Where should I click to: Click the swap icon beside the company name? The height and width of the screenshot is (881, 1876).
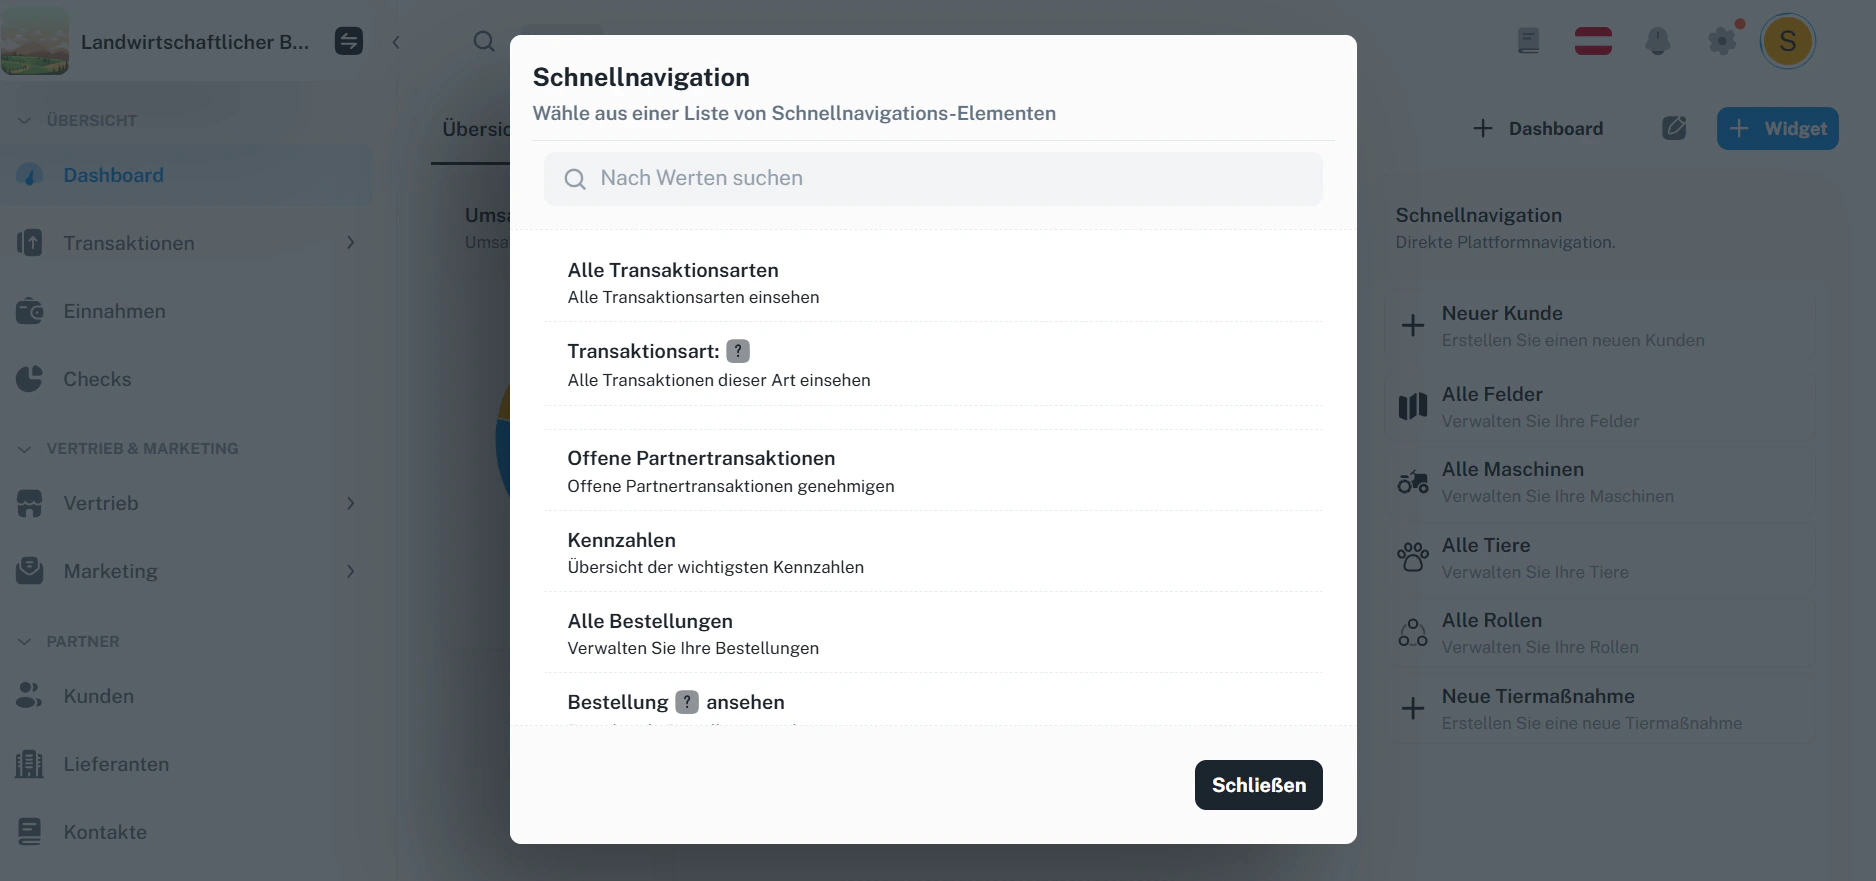[349, 41]
